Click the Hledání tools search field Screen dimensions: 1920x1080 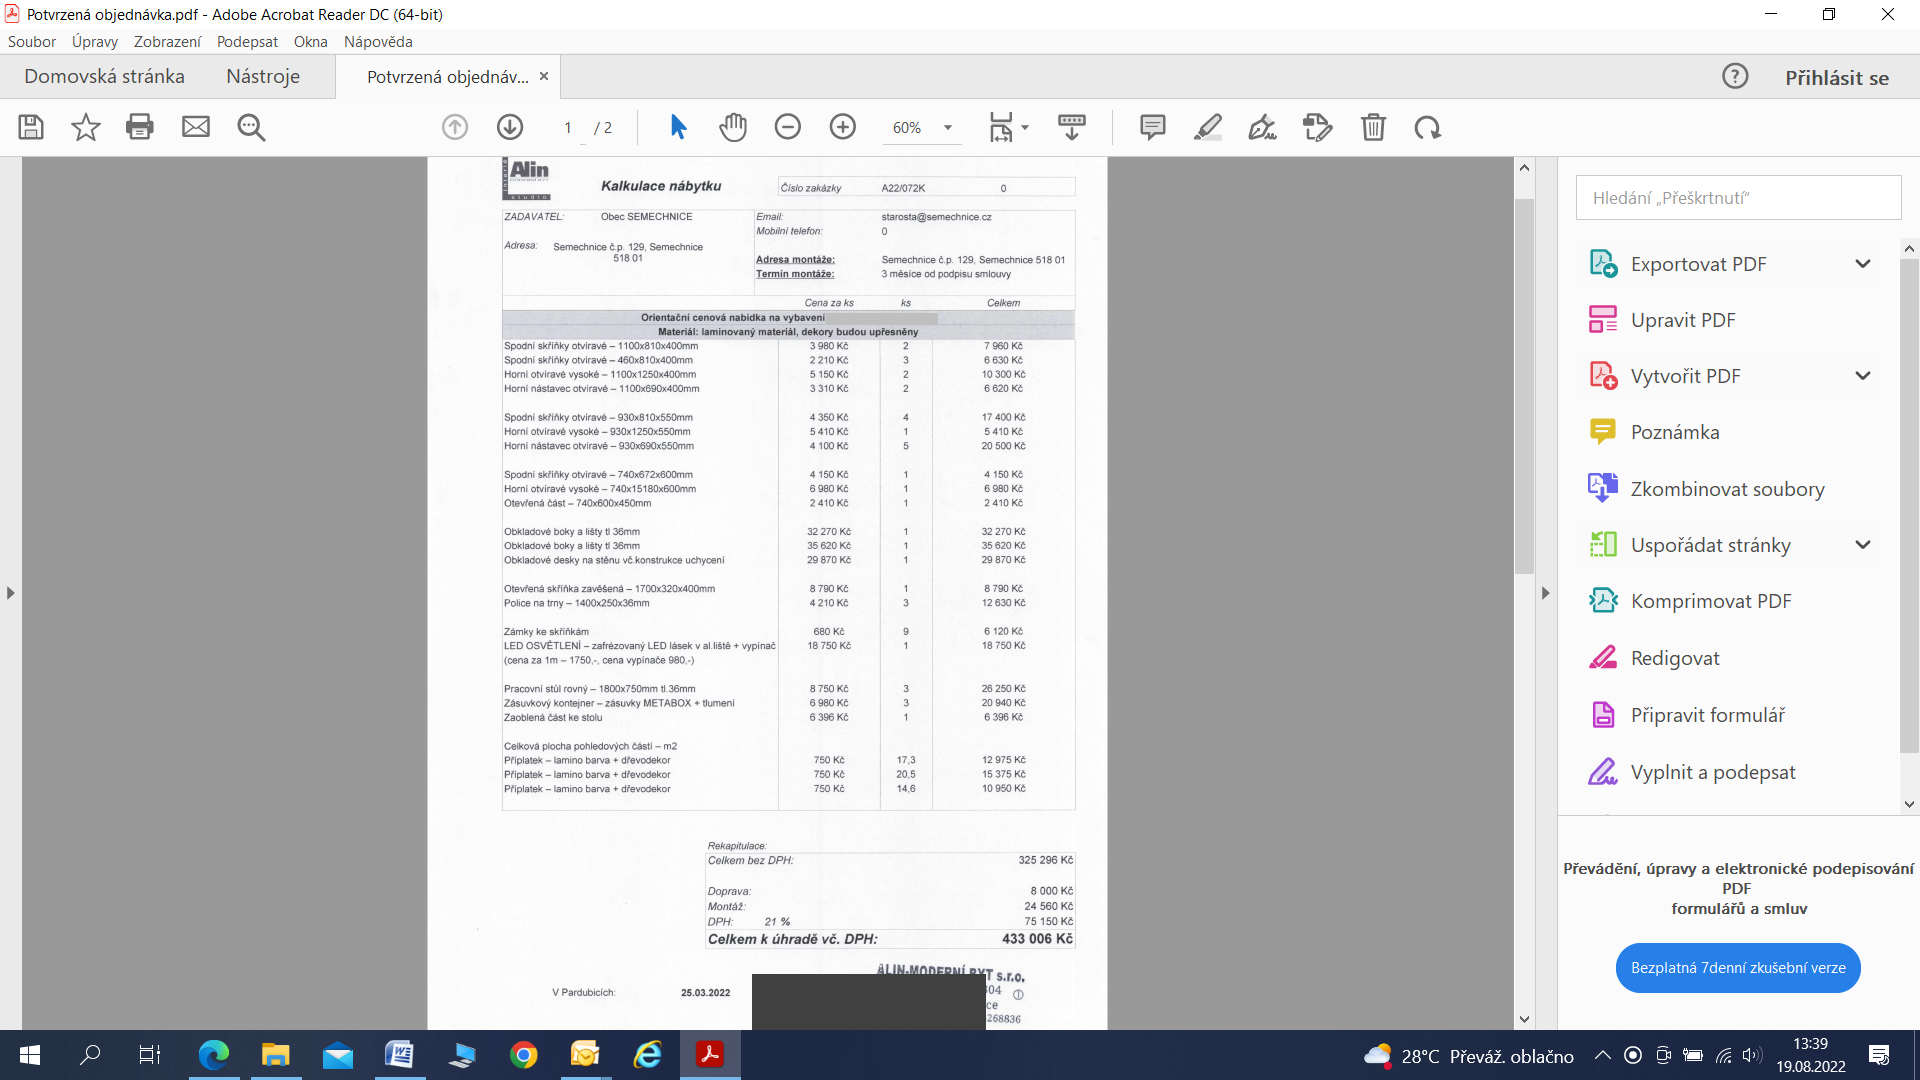point(1738,198)
